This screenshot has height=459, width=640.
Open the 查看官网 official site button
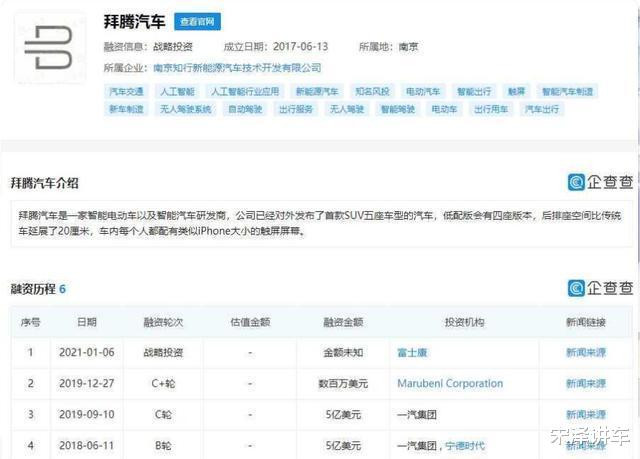(198, 22)
